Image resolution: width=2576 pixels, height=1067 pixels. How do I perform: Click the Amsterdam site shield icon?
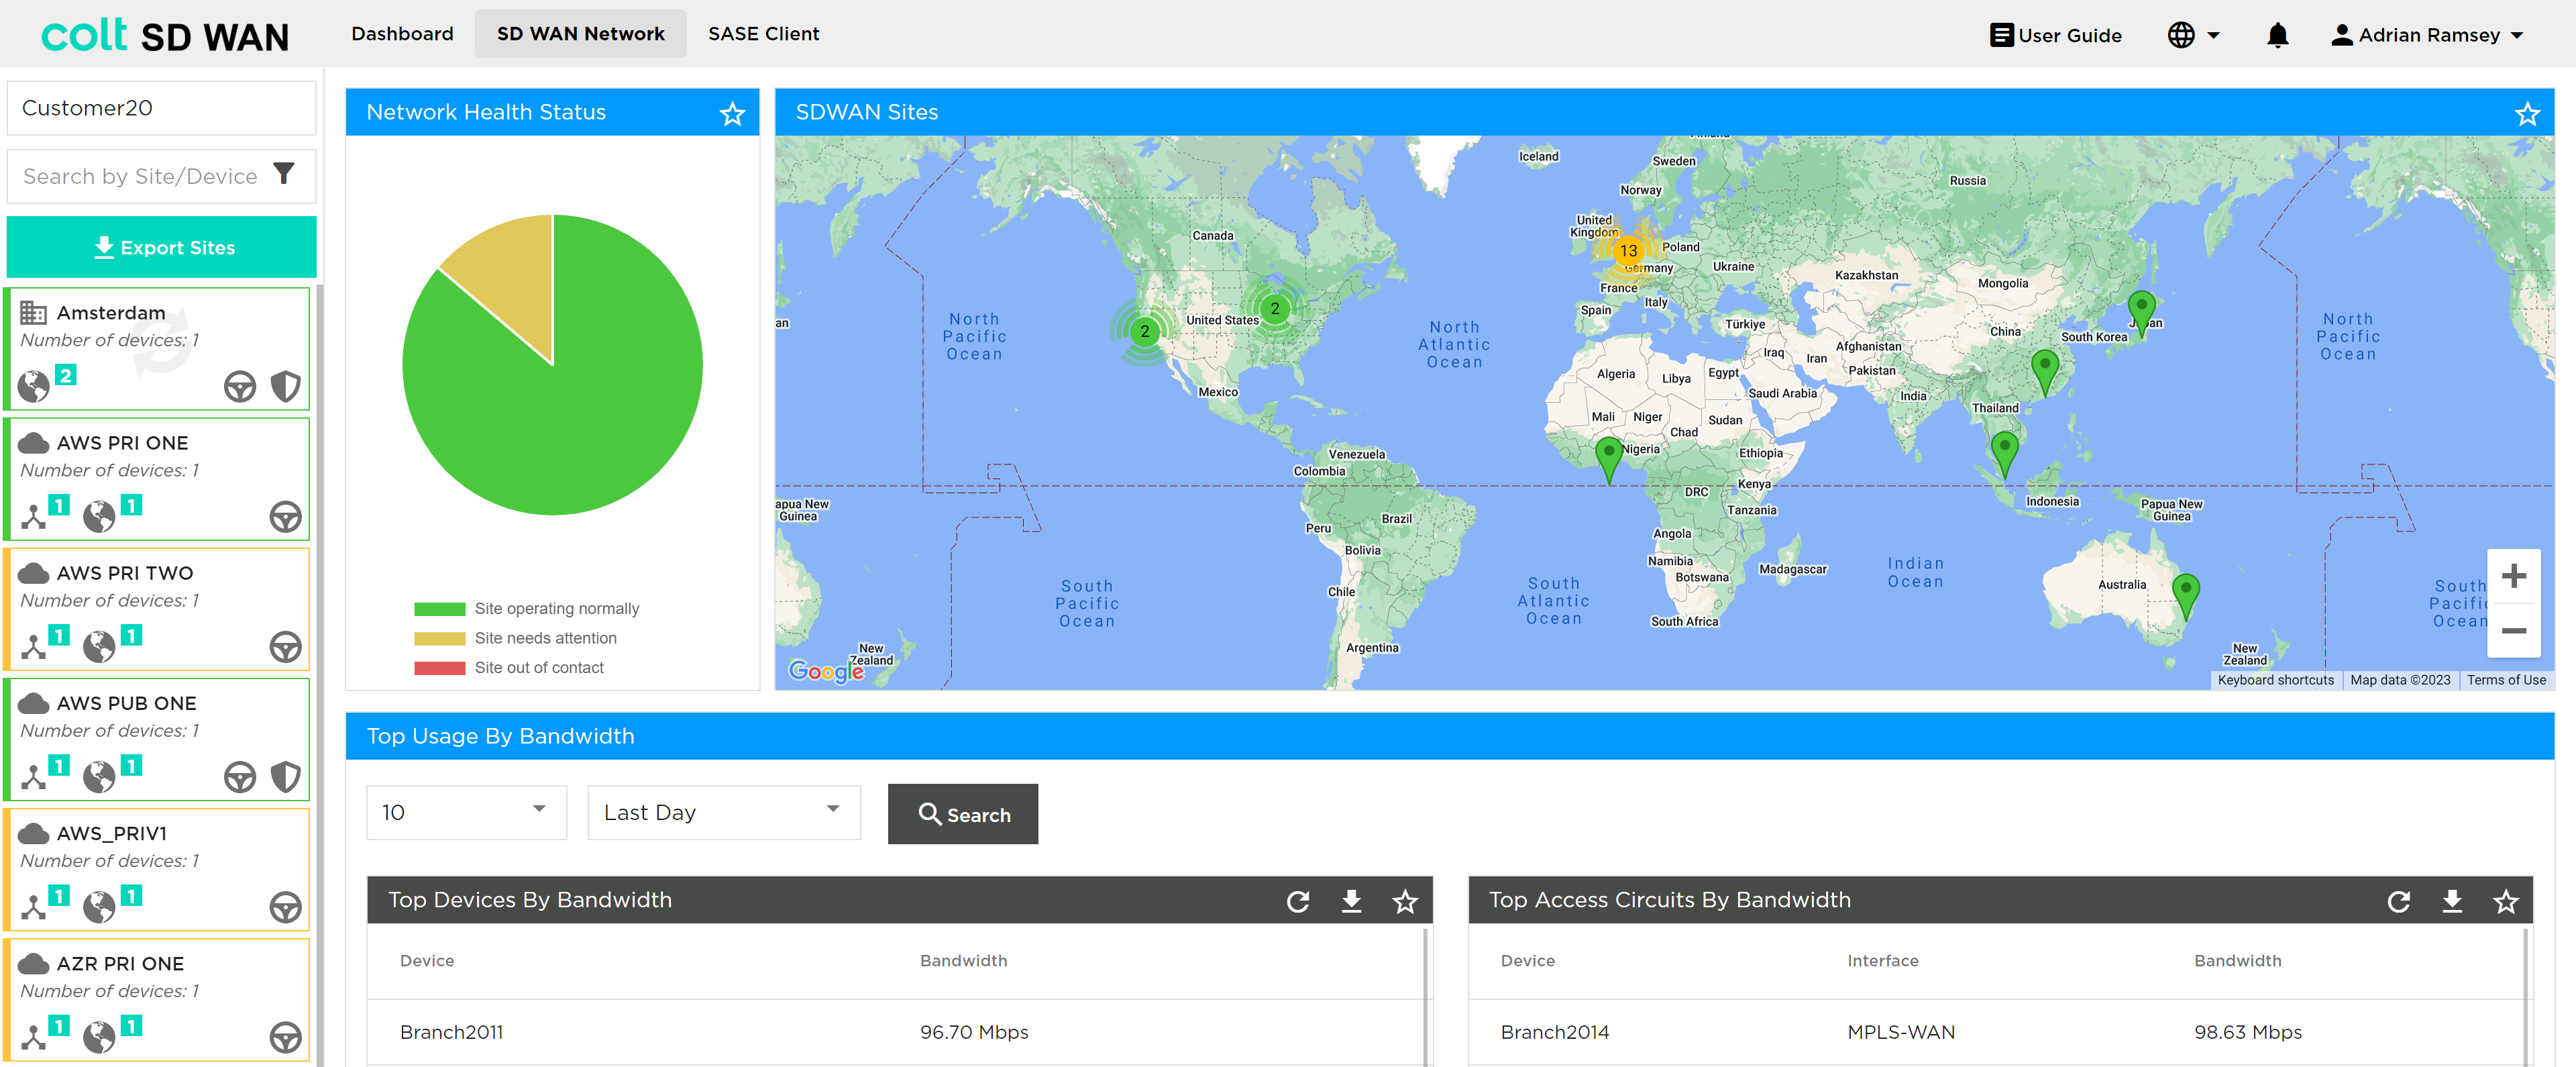pyautogui.click(x=286, y=386)
